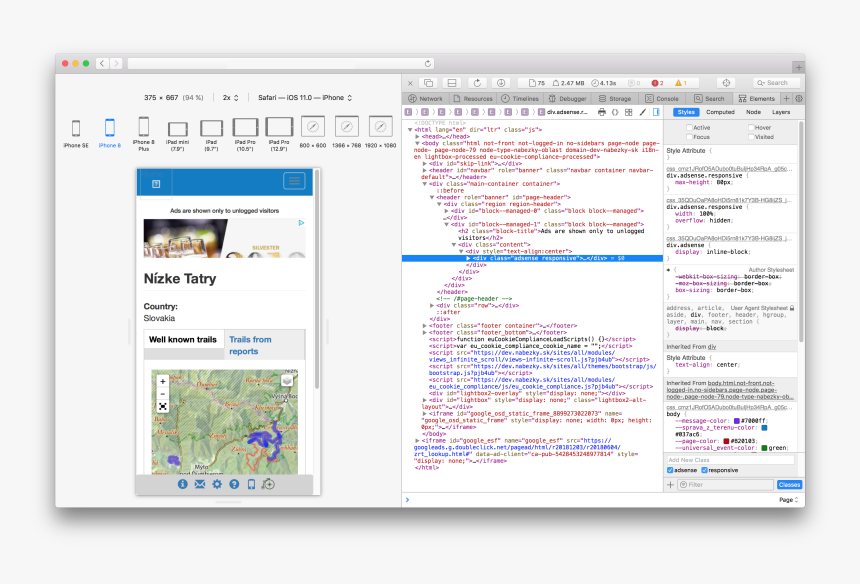860x584 pixels.
Task: Expand the head element in DOM tree
Action: tap(417, 137)
